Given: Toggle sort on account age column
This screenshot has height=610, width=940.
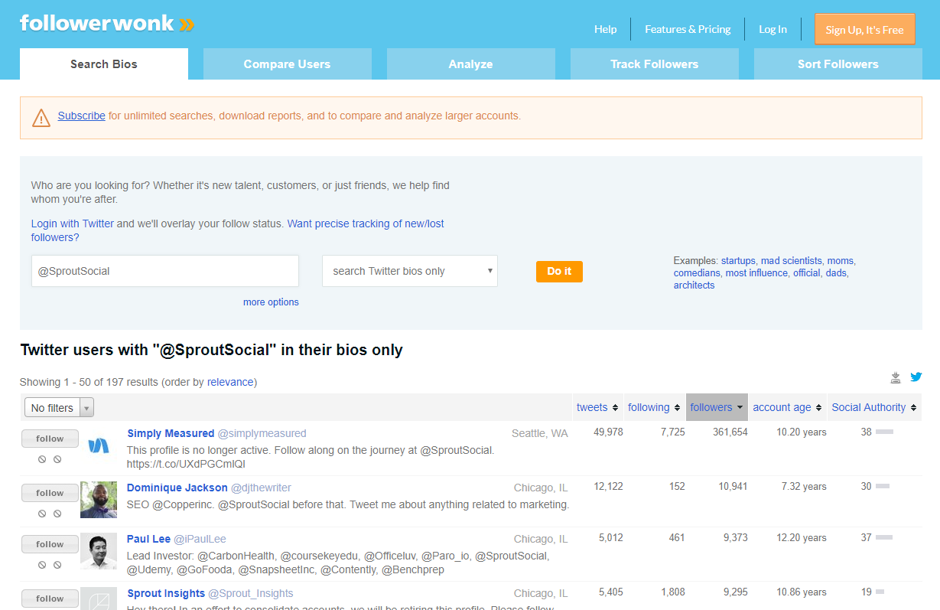Looking at the screenshot, I should pos(786,407).
